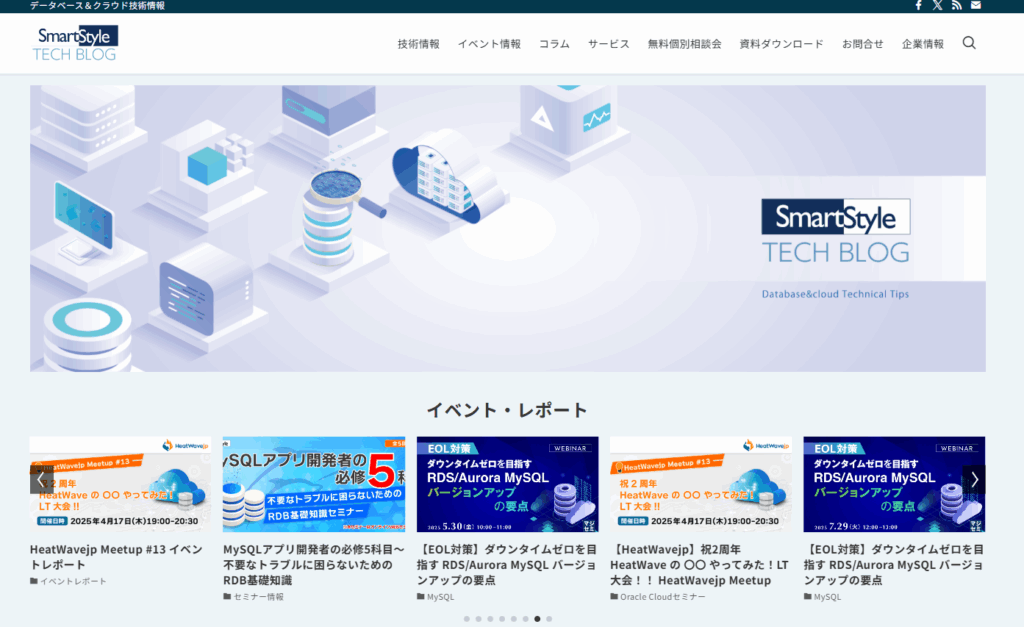
Task: Jump to first carousel pagination dot
Action: click(x=466, y=619)
